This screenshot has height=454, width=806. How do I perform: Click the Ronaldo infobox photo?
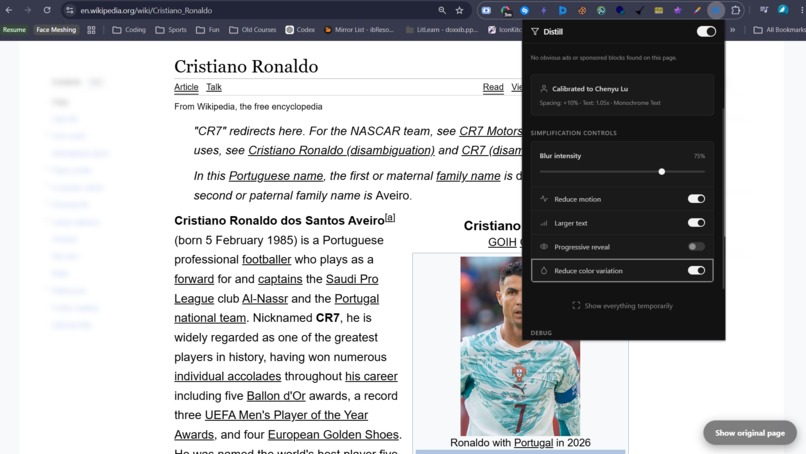(520, 346)
